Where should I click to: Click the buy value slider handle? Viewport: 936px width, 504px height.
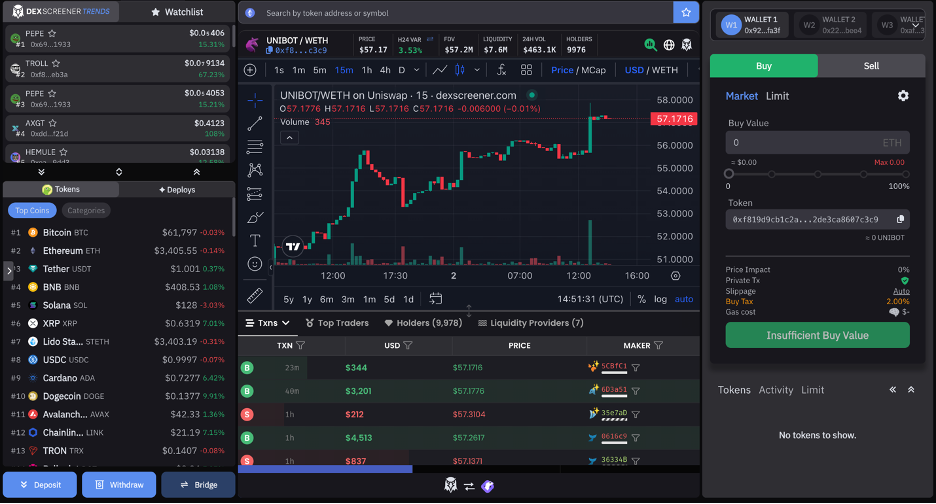pos(729,174)
